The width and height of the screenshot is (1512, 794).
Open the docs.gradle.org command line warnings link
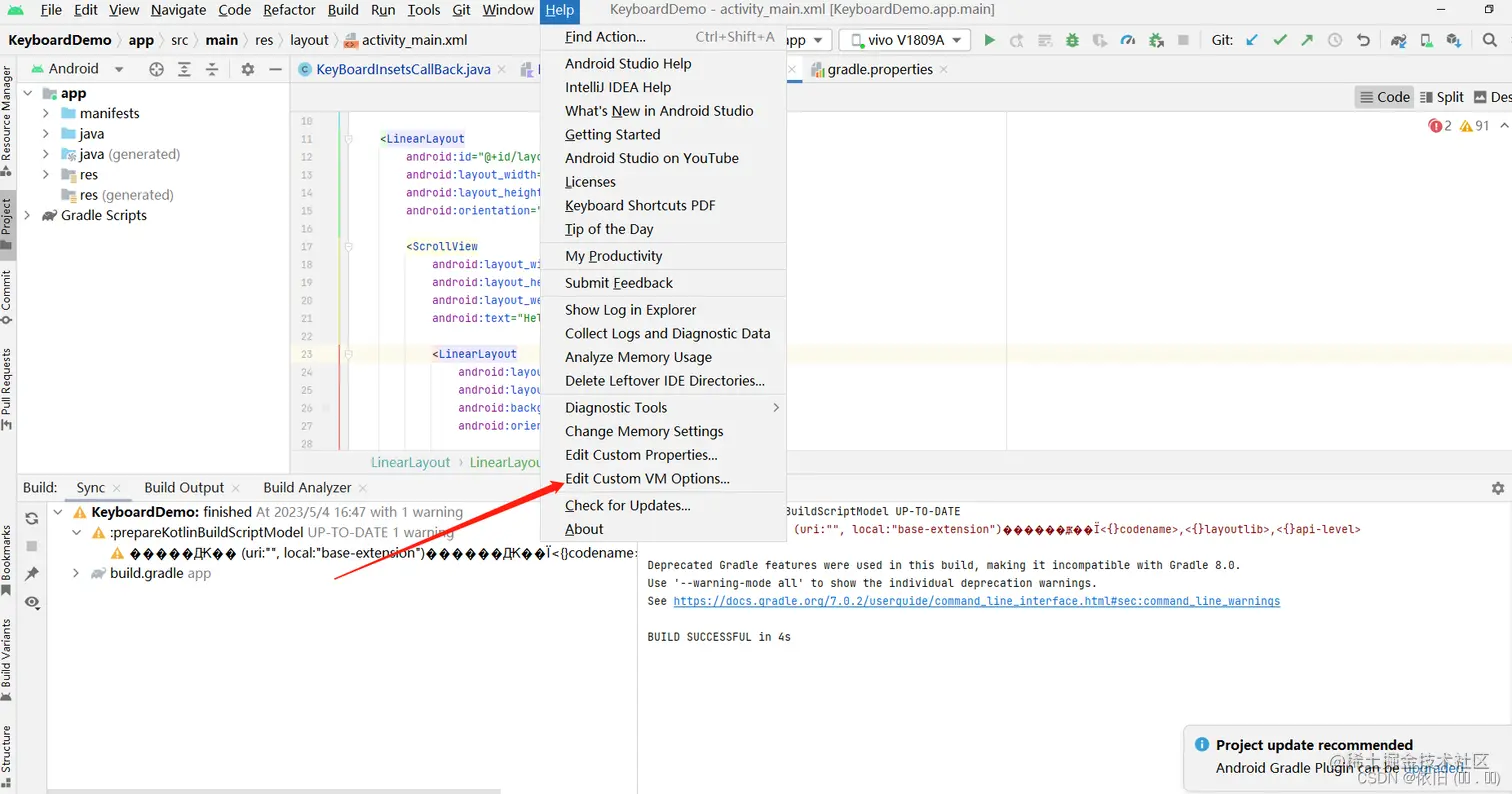click(976, 602)
